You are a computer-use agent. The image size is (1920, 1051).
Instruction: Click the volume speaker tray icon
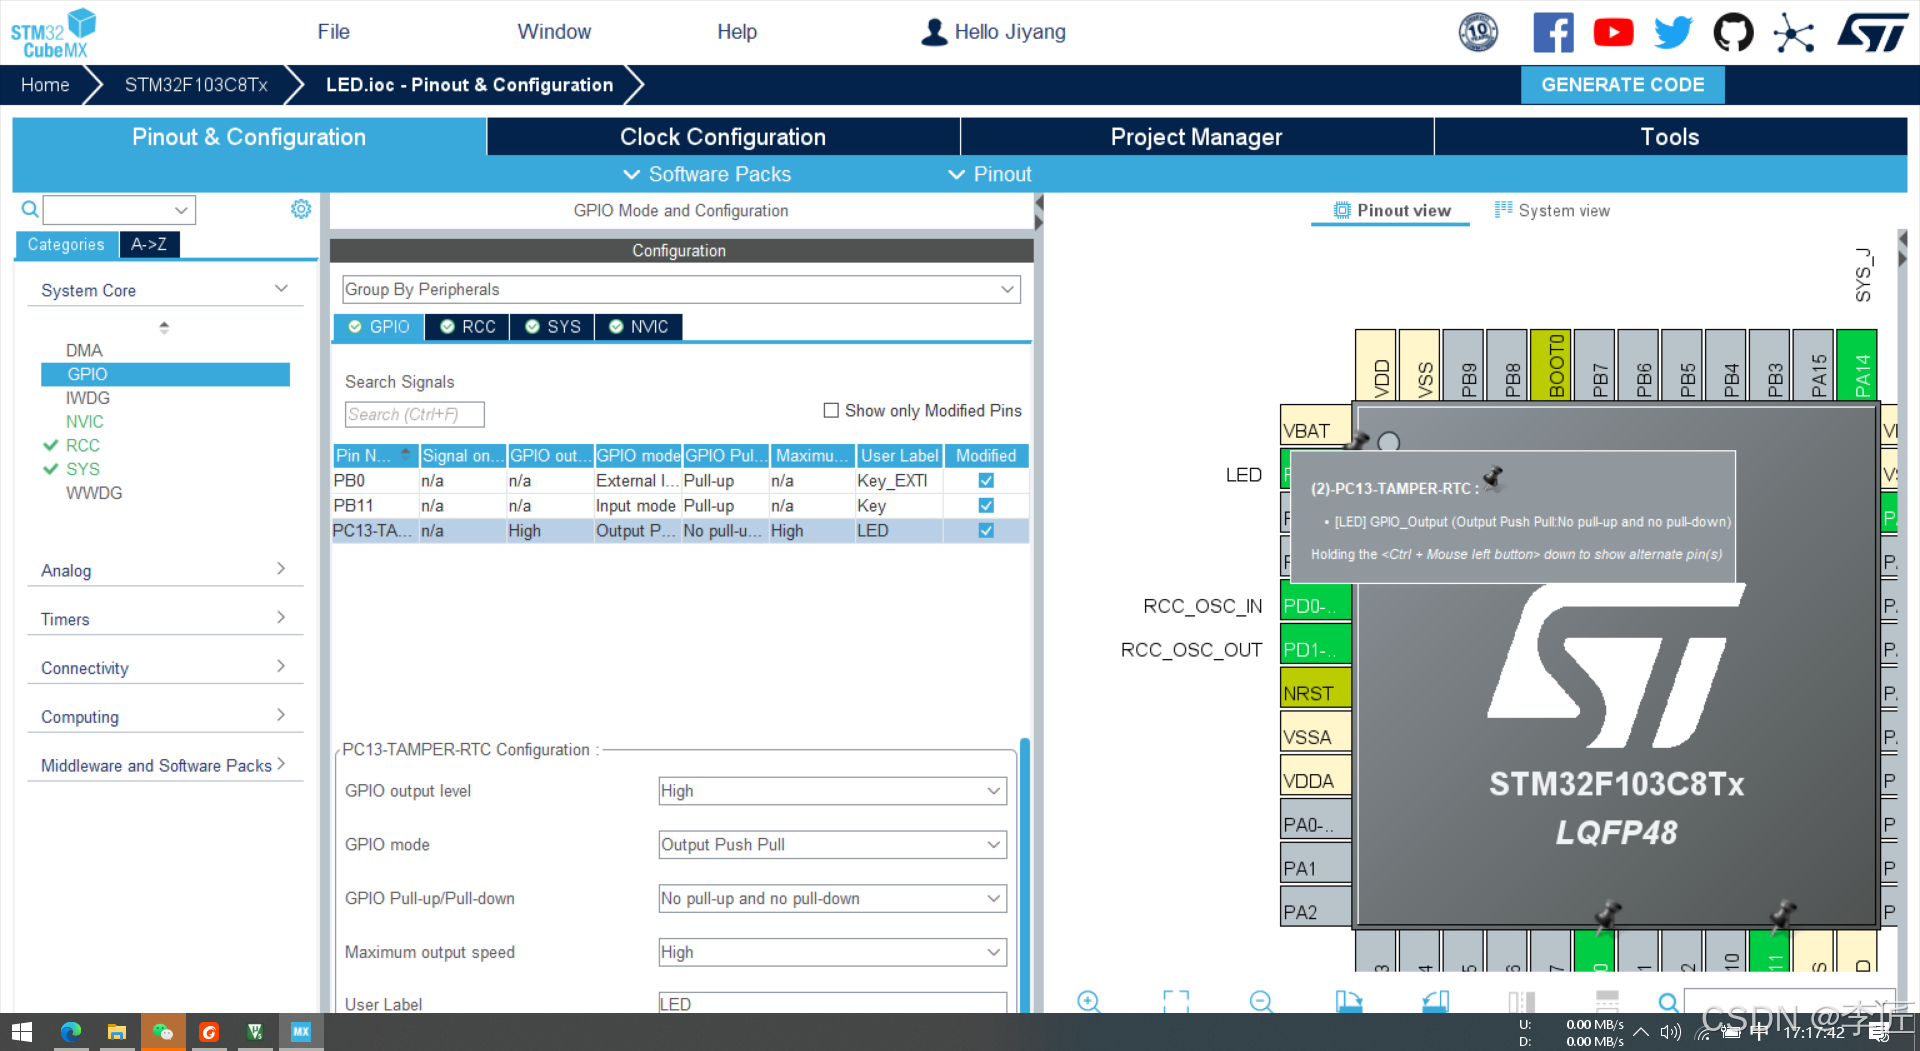tap(1670, 1032)
